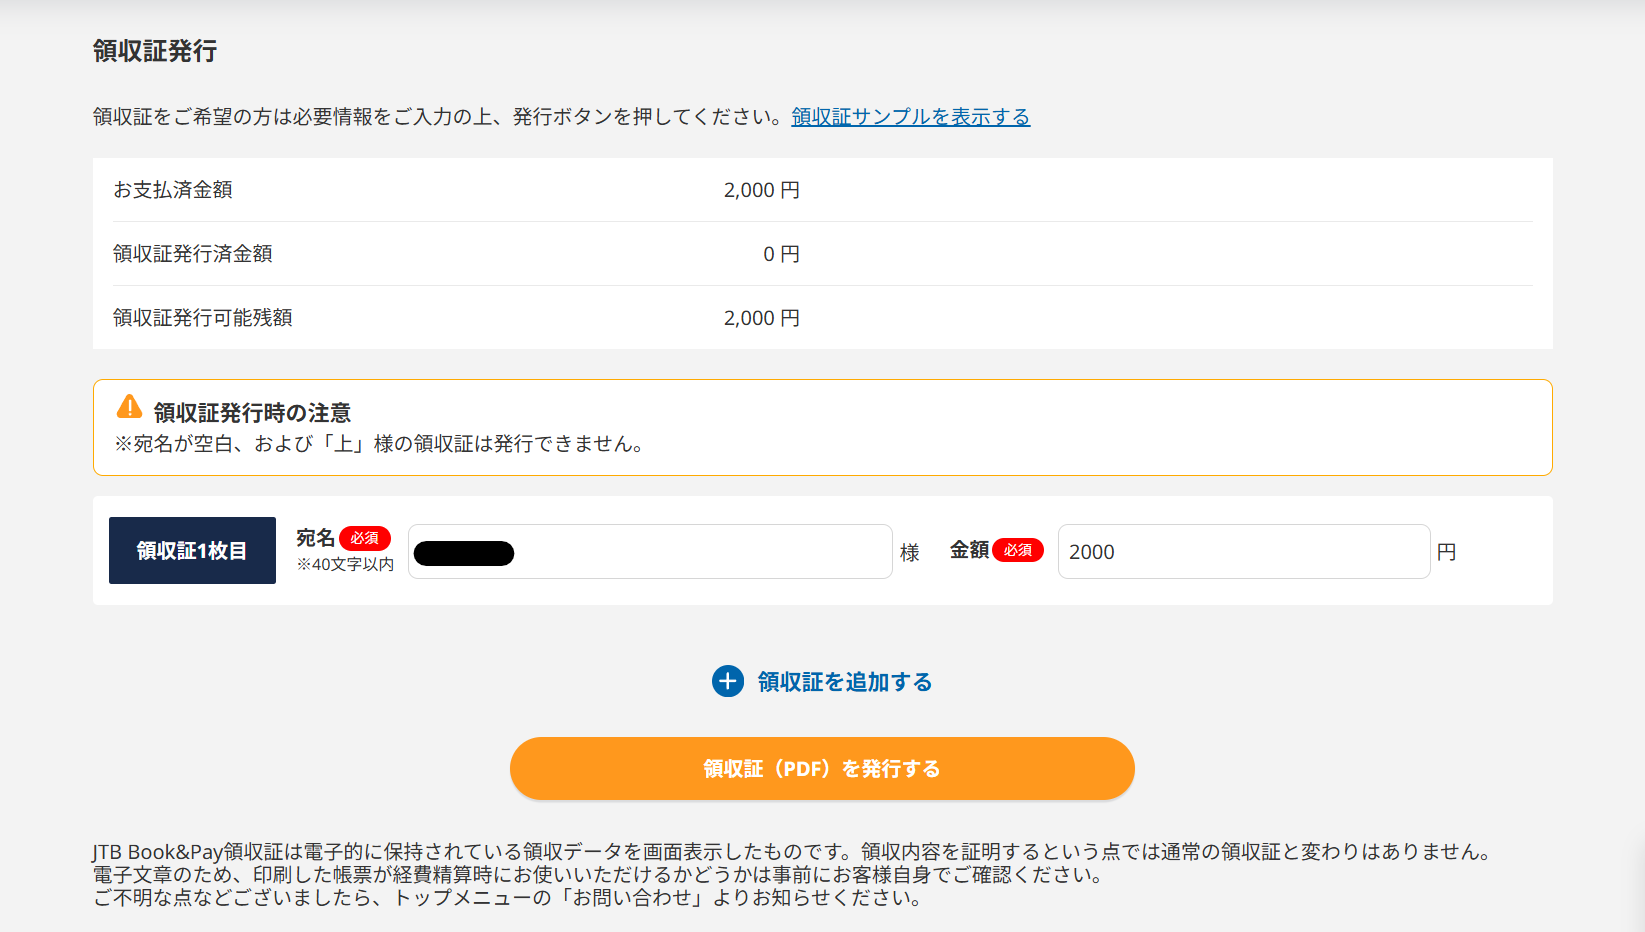
Task: Click the orange warning triangle icon
Action: coord(129,407)
